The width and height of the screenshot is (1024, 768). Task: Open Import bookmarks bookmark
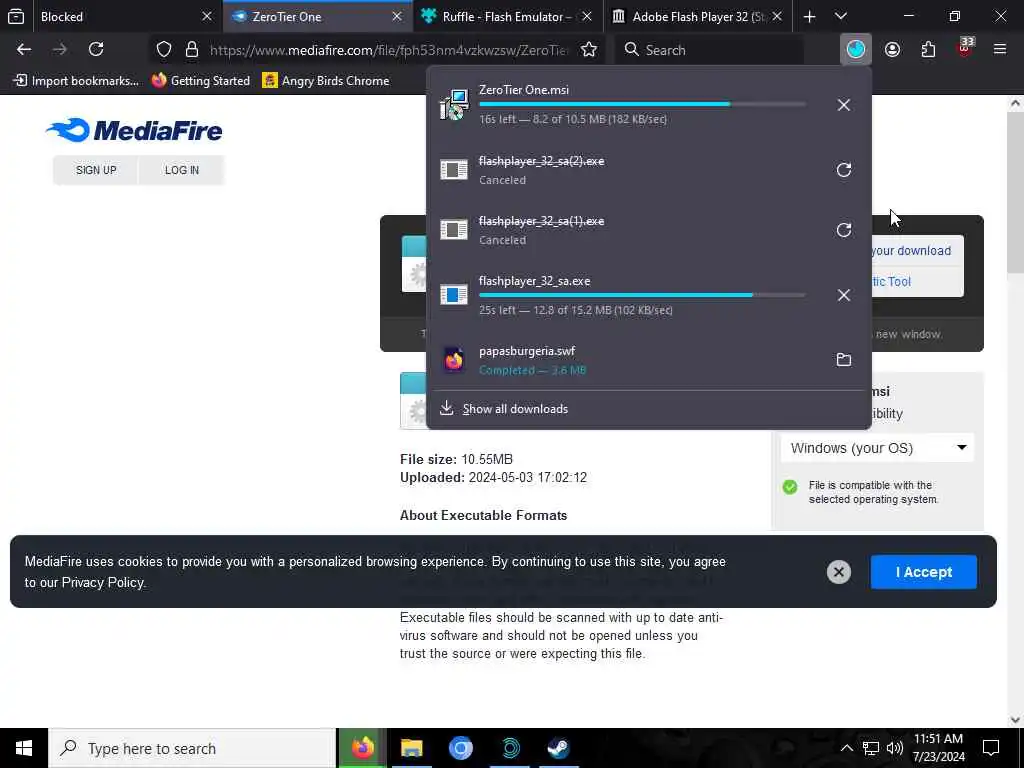point(76,81)
